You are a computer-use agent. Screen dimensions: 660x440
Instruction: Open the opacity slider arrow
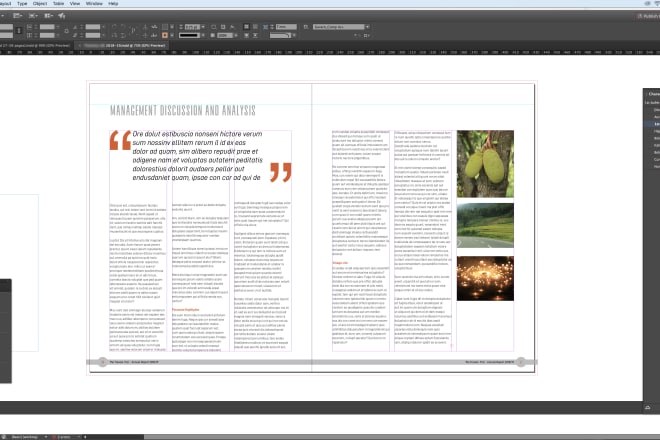236,35
